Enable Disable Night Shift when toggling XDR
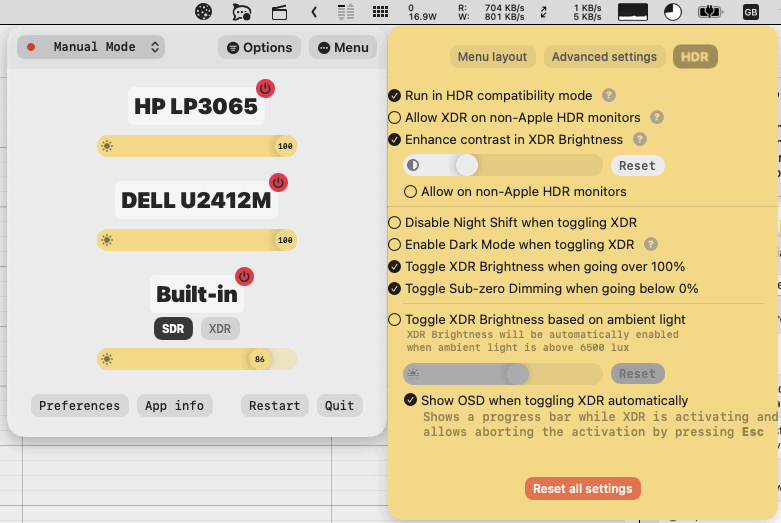 pyautogui.click(x=394, y=222)
